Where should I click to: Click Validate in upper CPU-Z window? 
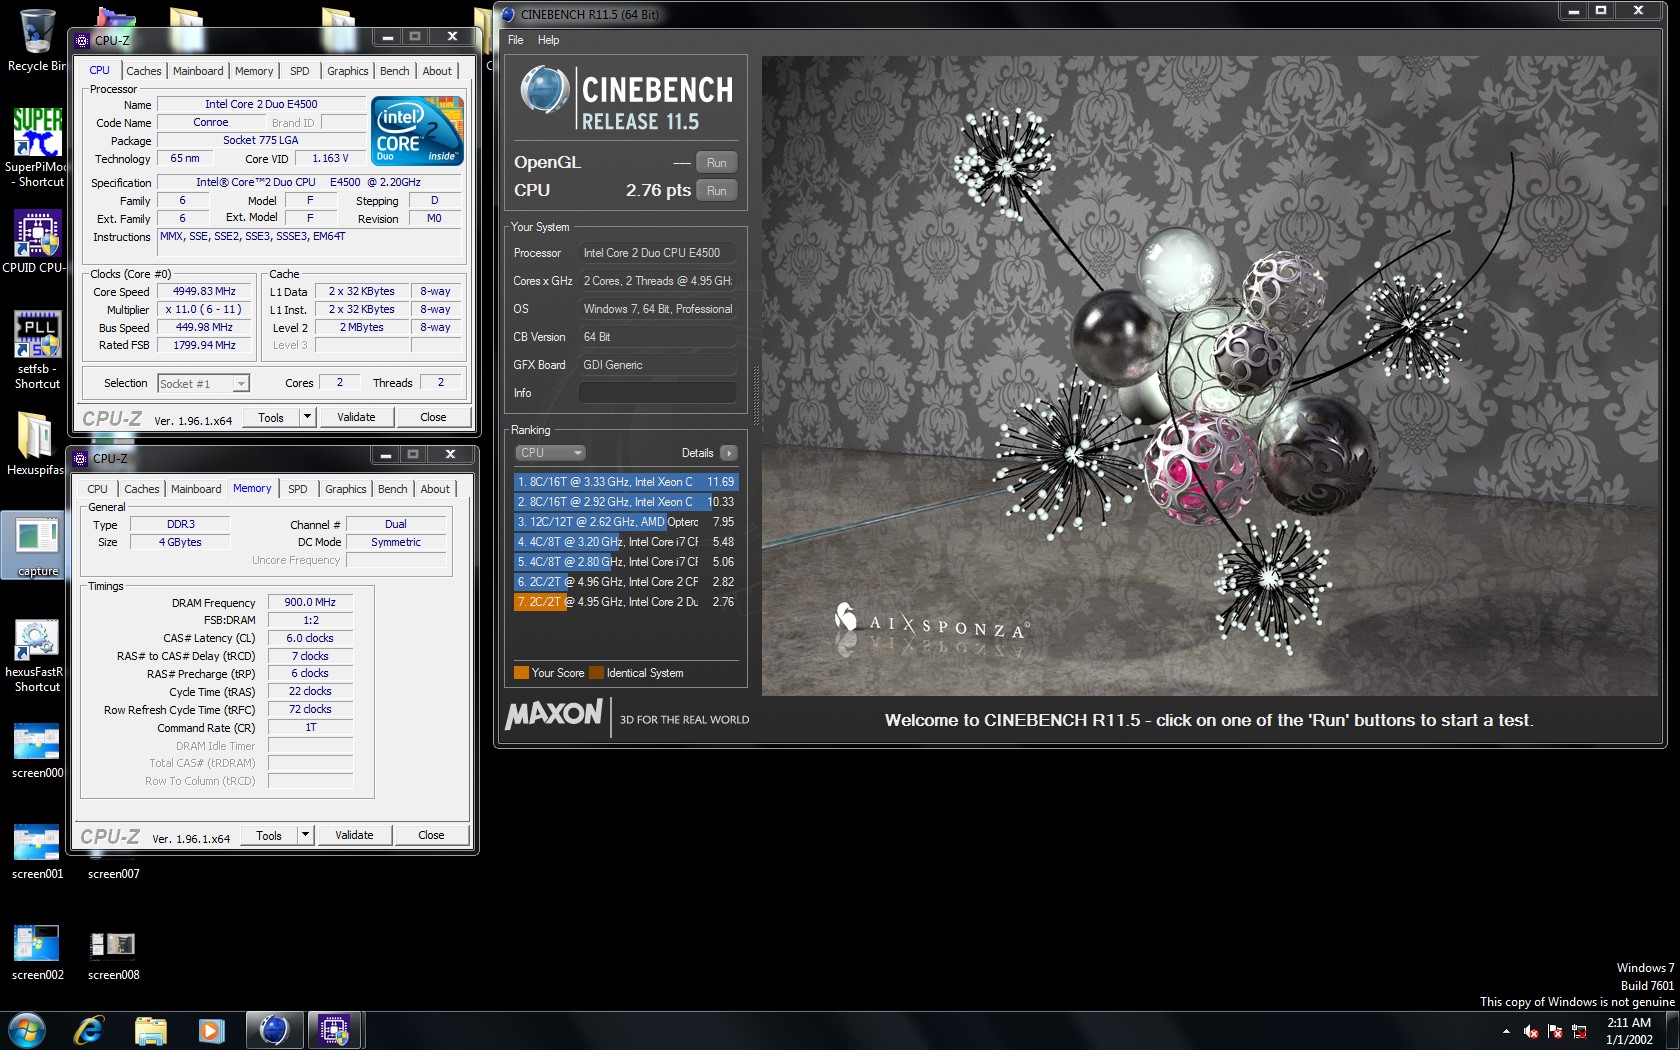point(356,417)
